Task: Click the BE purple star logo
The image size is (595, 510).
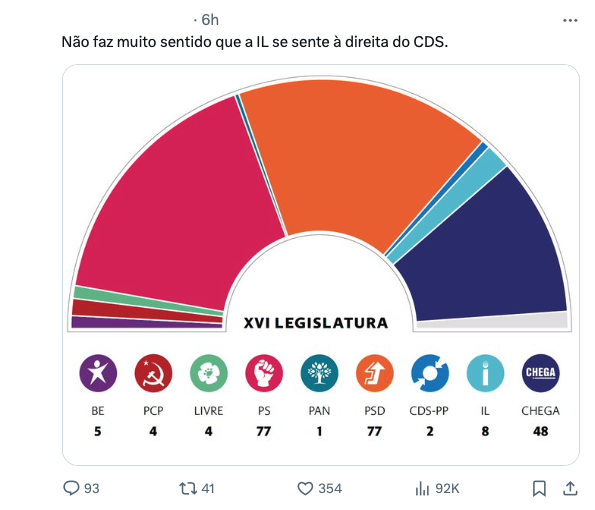Action: [x=98, y=373]
